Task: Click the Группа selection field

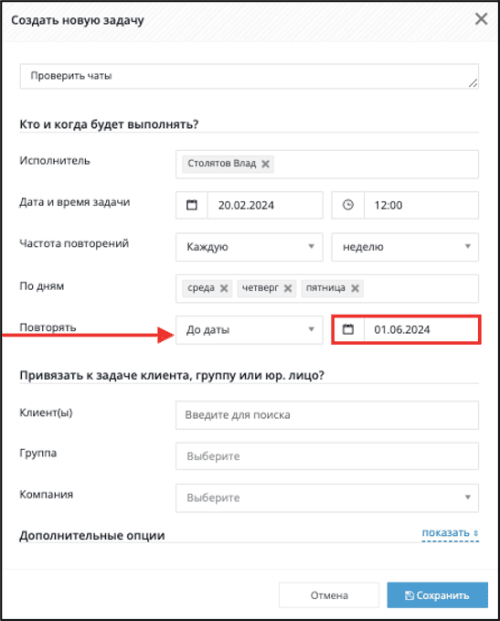Action: 327,456
